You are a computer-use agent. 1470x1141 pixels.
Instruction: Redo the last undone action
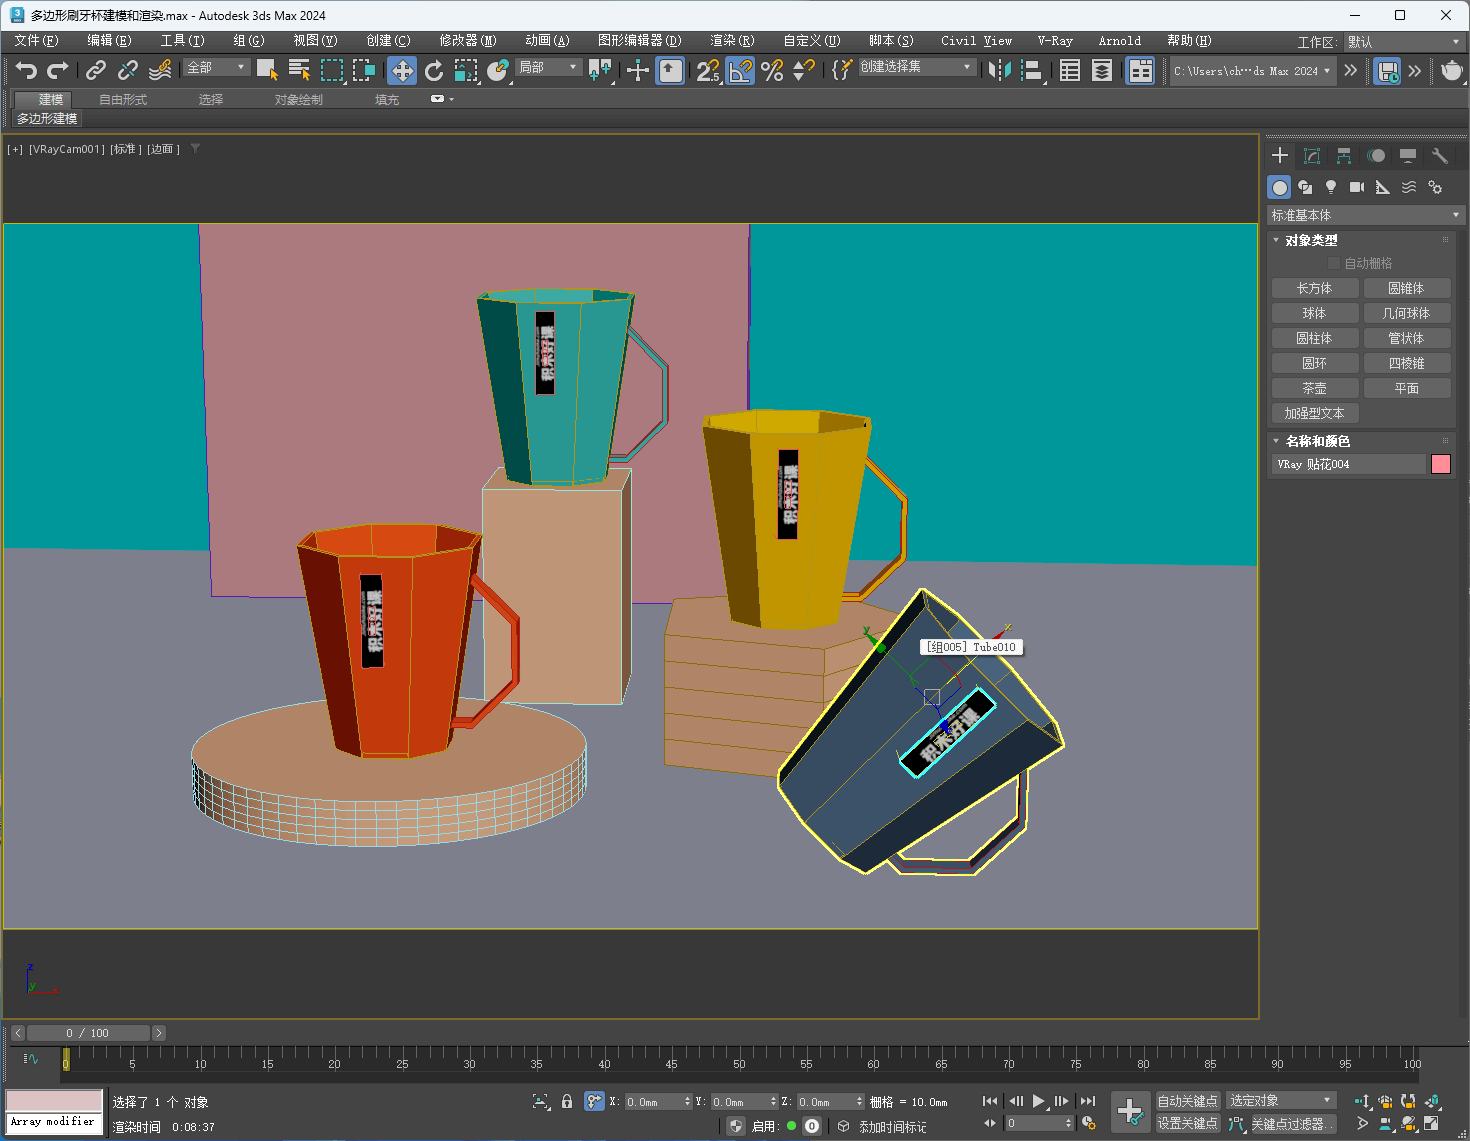pyautogui.click(x=58, y=70)
